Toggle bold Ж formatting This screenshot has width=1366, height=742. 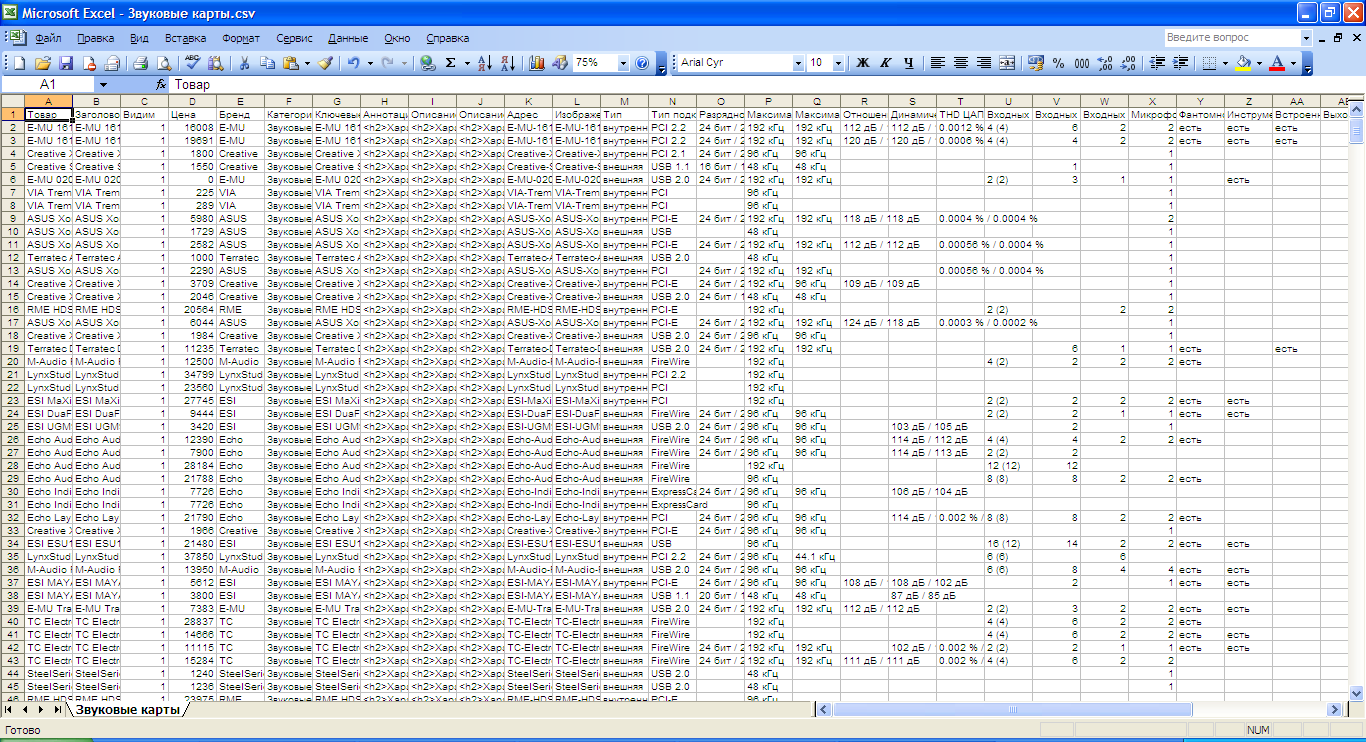pyautogui.click(x=863, y=63)
